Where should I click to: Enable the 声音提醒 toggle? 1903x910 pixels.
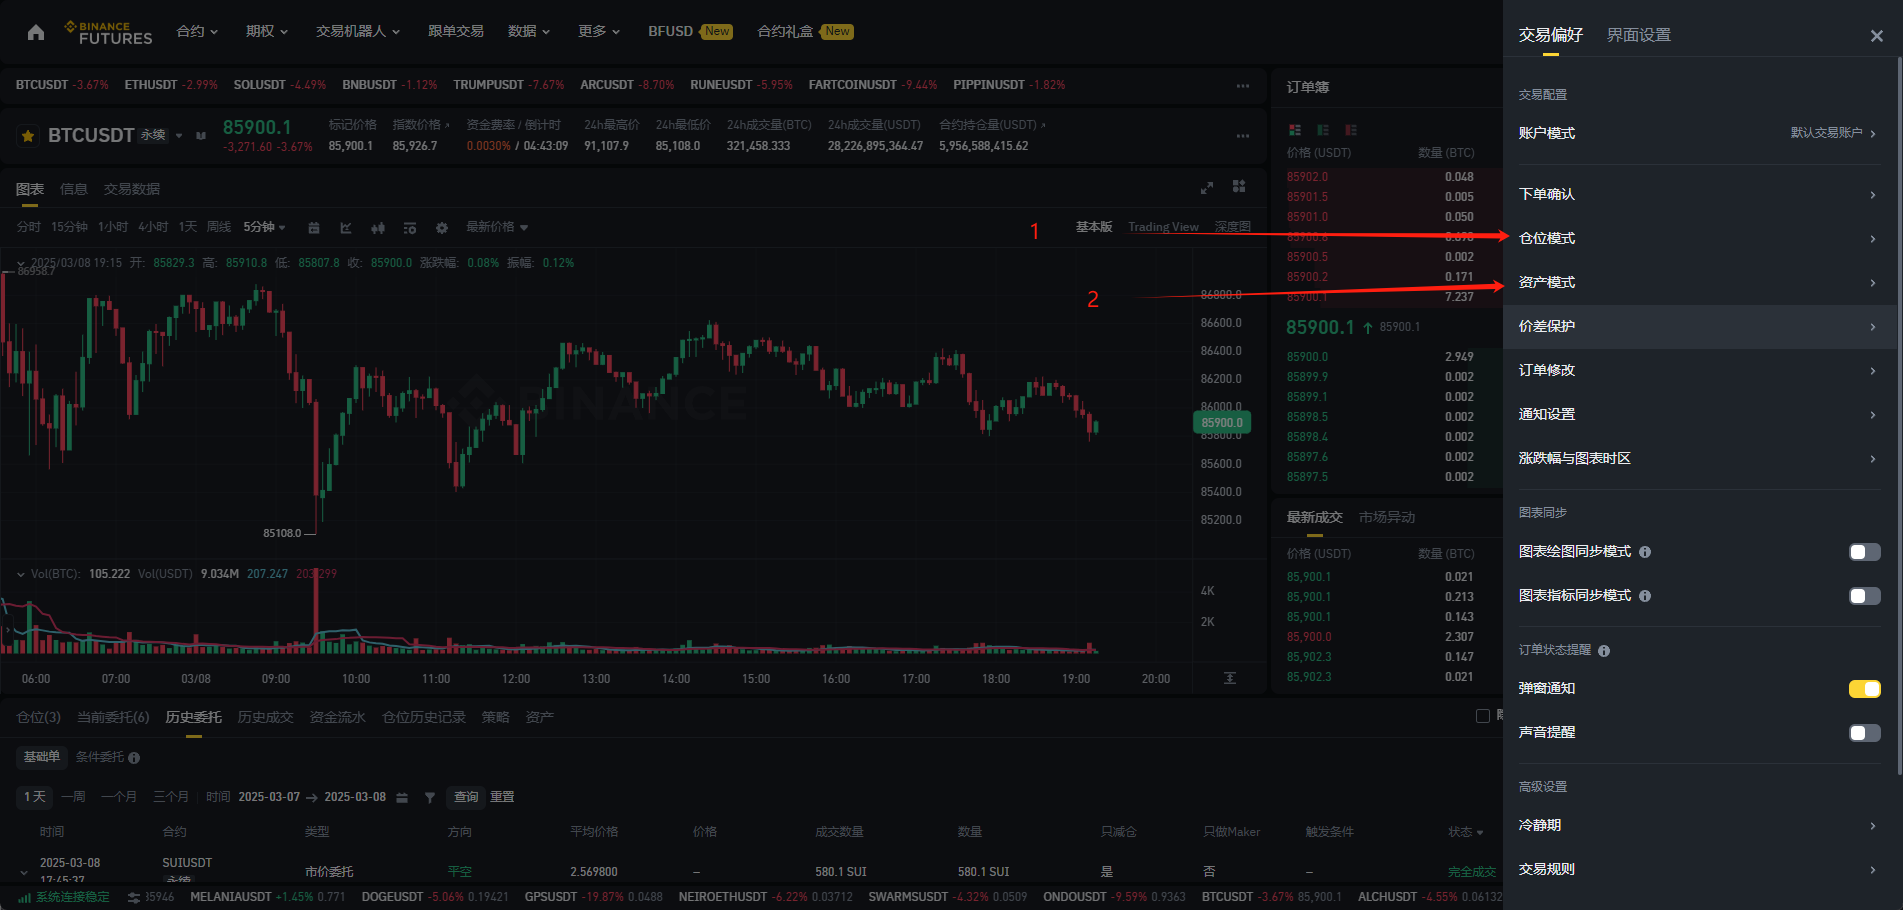coord(1864,733)
